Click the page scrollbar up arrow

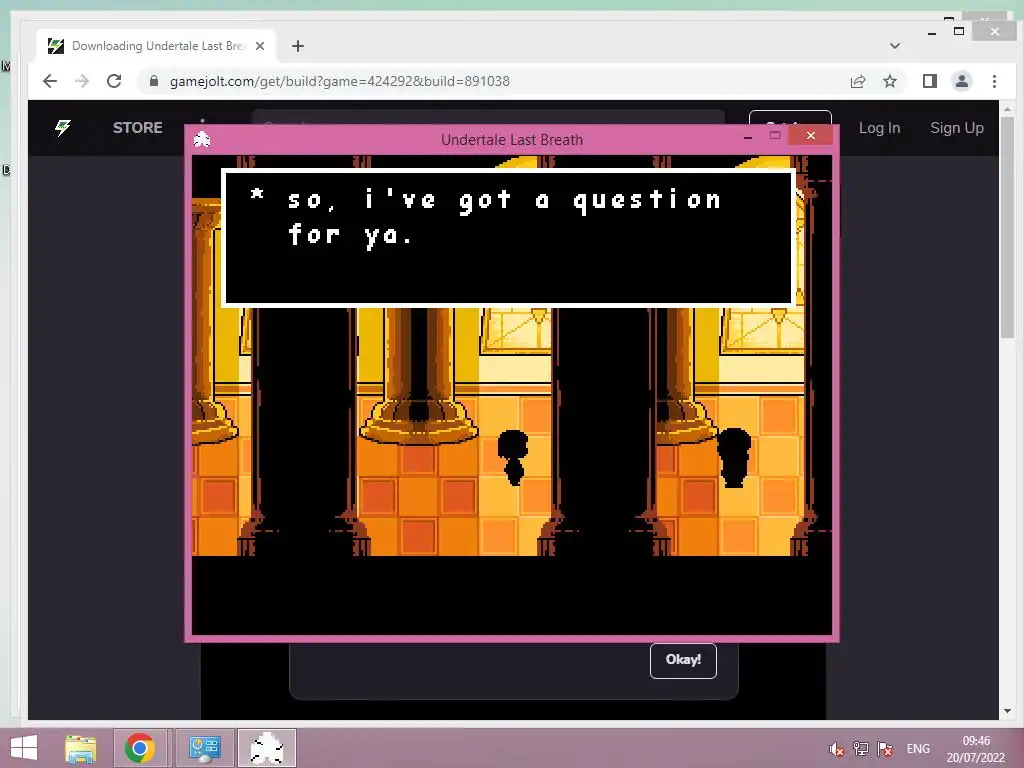1006,109
